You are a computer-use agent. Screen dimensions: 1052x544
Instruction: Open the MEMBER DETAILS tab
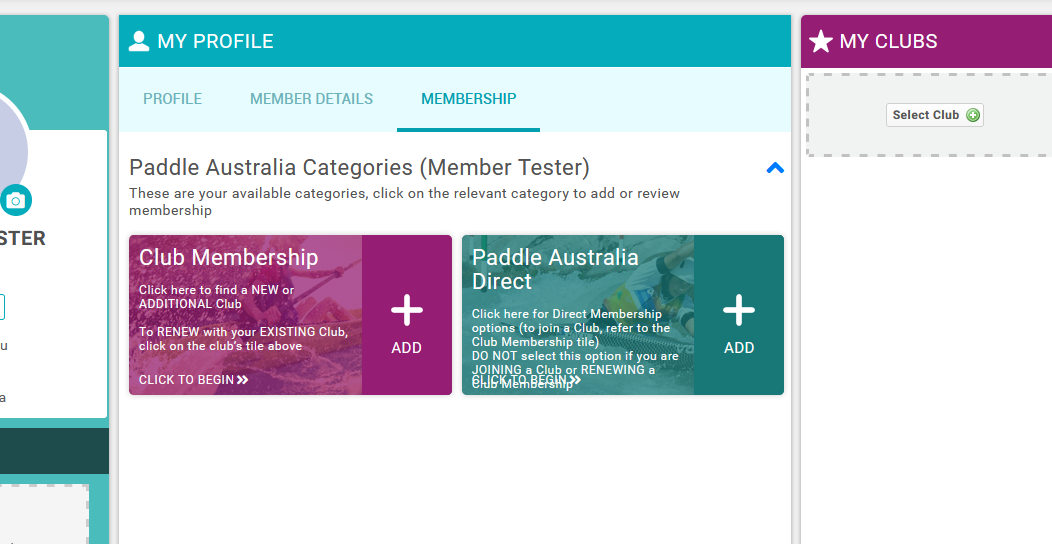click(x=311, y=99)
